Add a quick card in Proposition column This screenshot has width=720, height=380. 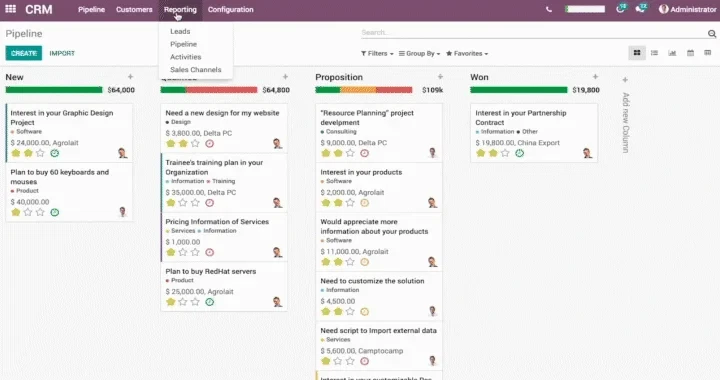coord(440,77)
